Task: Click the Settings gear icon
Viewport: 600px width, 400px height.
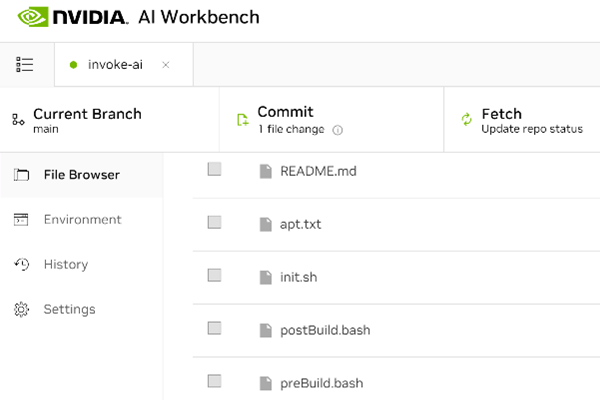Action: (x=21, y=309)
